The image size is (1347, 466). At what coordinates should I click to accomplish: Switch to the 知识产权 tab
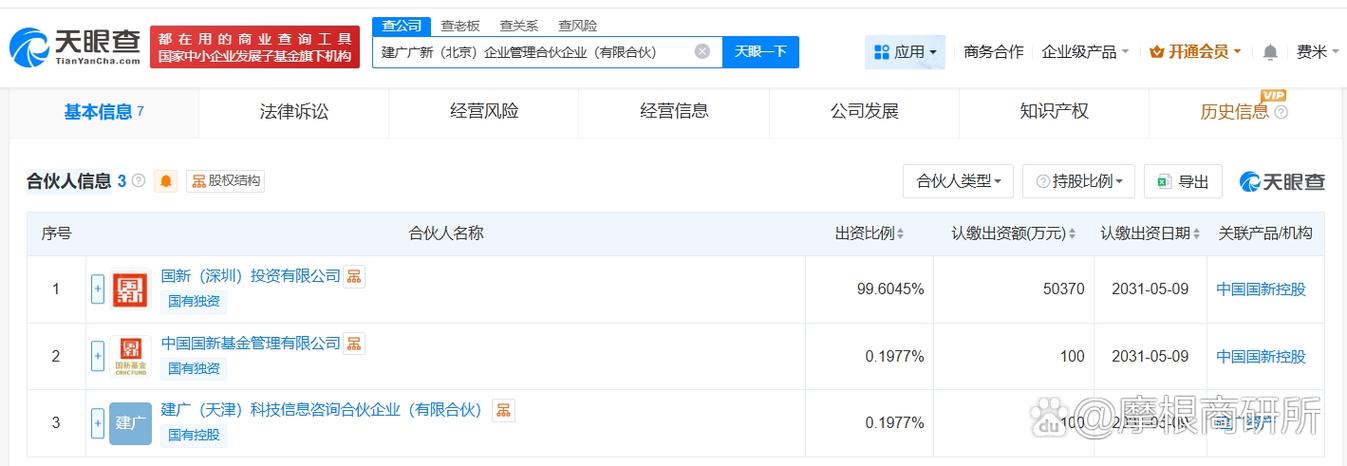tap(1054, 112)
